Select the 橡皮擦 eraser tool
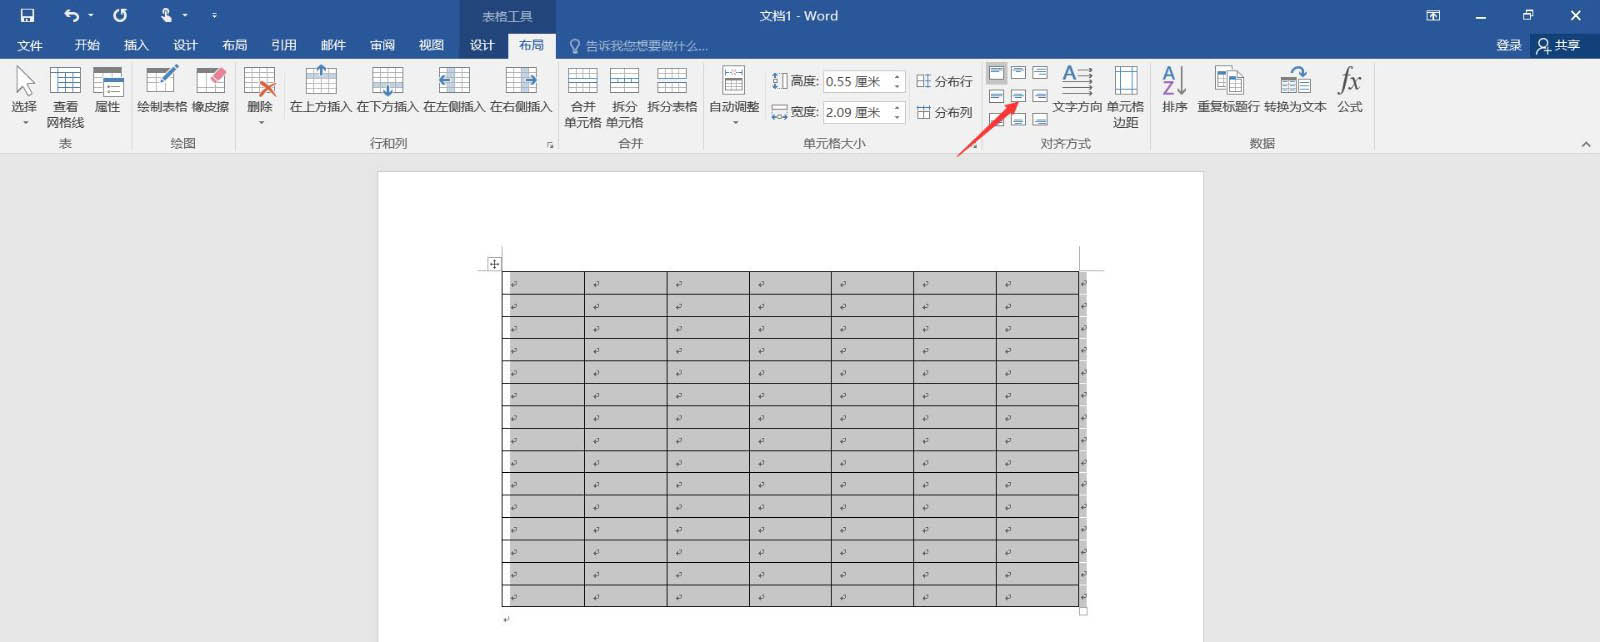This screenshot has width=1600, height=642. [210, 90]
